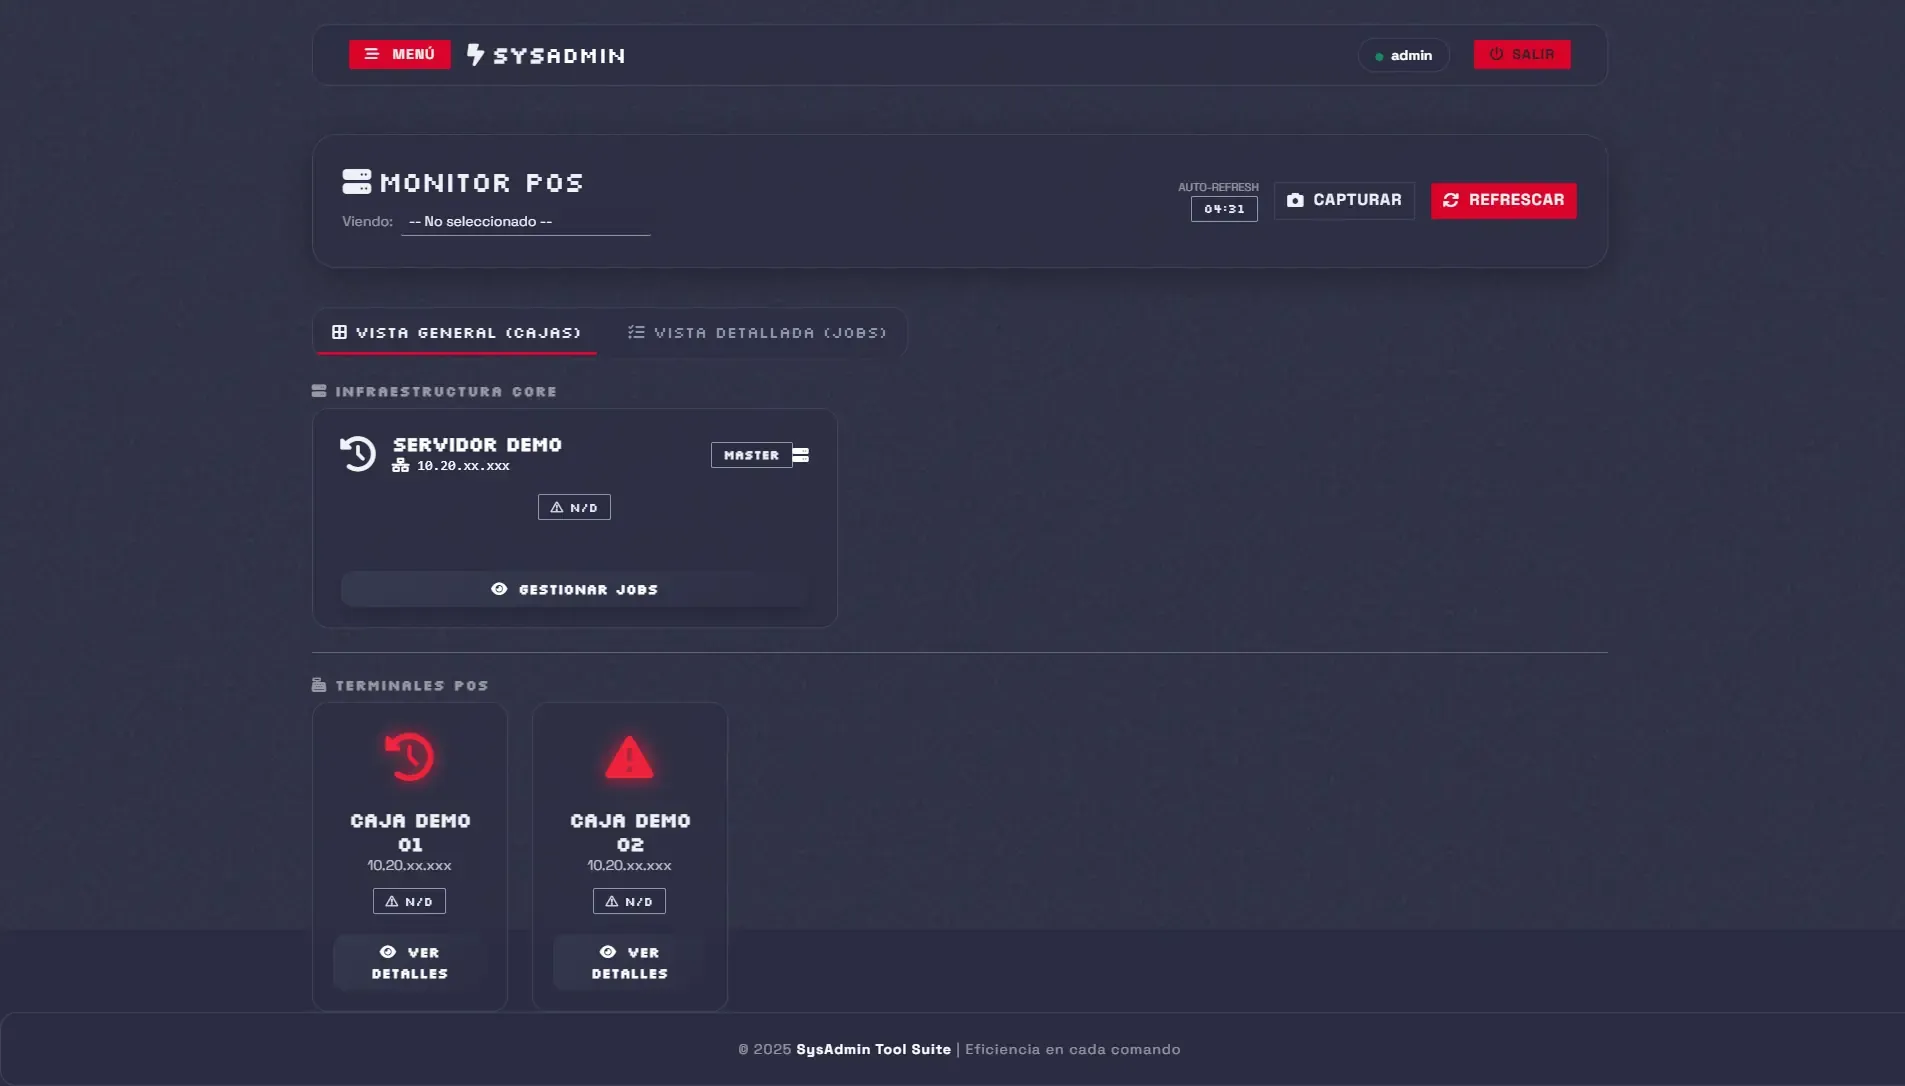Image resolution: width=1905 pixels, height=1086 pixels.
Task: Click the Monitor POS server icon
Action: click(357, 182)
